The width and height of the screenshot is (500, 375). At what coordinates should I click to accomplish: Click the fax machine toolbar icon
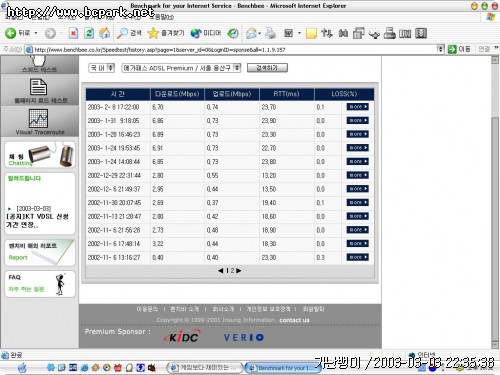point(389,33)
